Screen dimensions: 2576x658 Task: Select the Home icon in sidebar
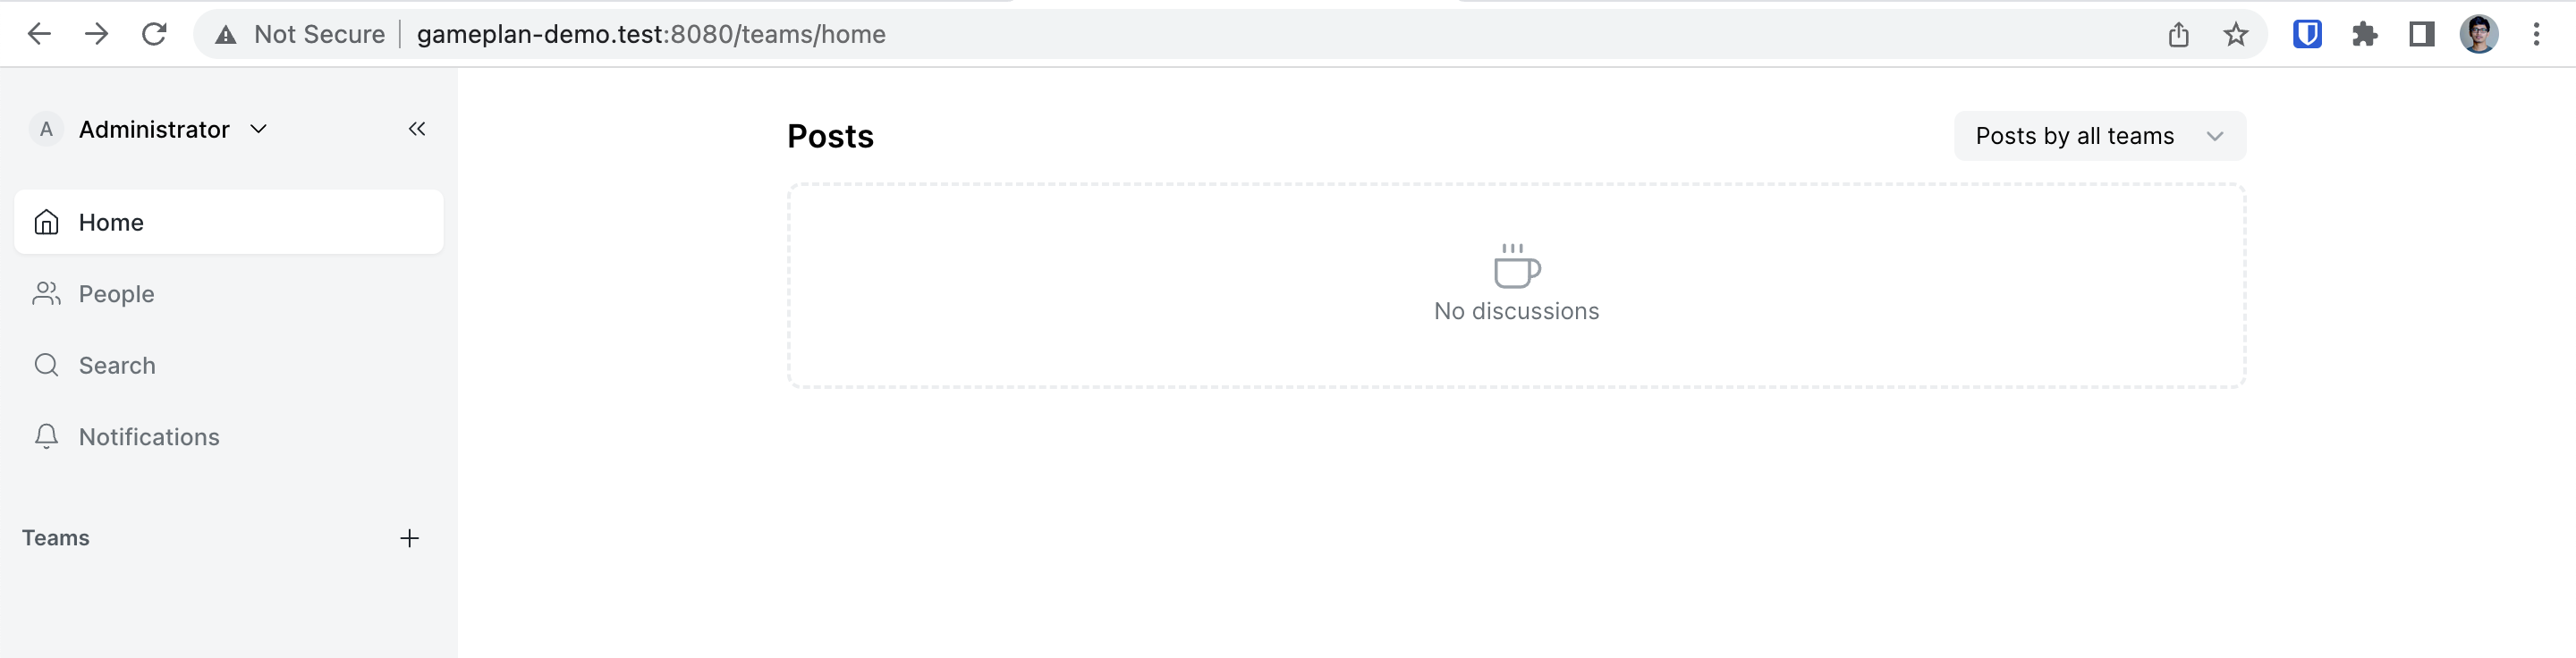point(47,222)
